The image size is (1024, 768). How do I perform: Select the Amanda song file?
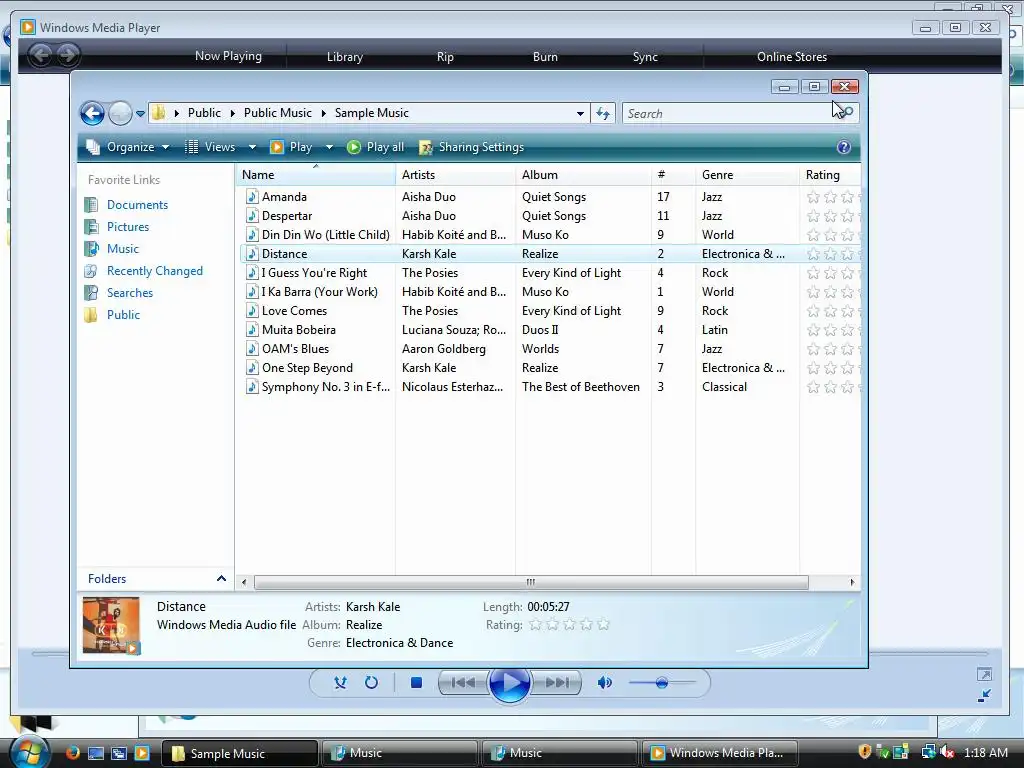point(284,197)
